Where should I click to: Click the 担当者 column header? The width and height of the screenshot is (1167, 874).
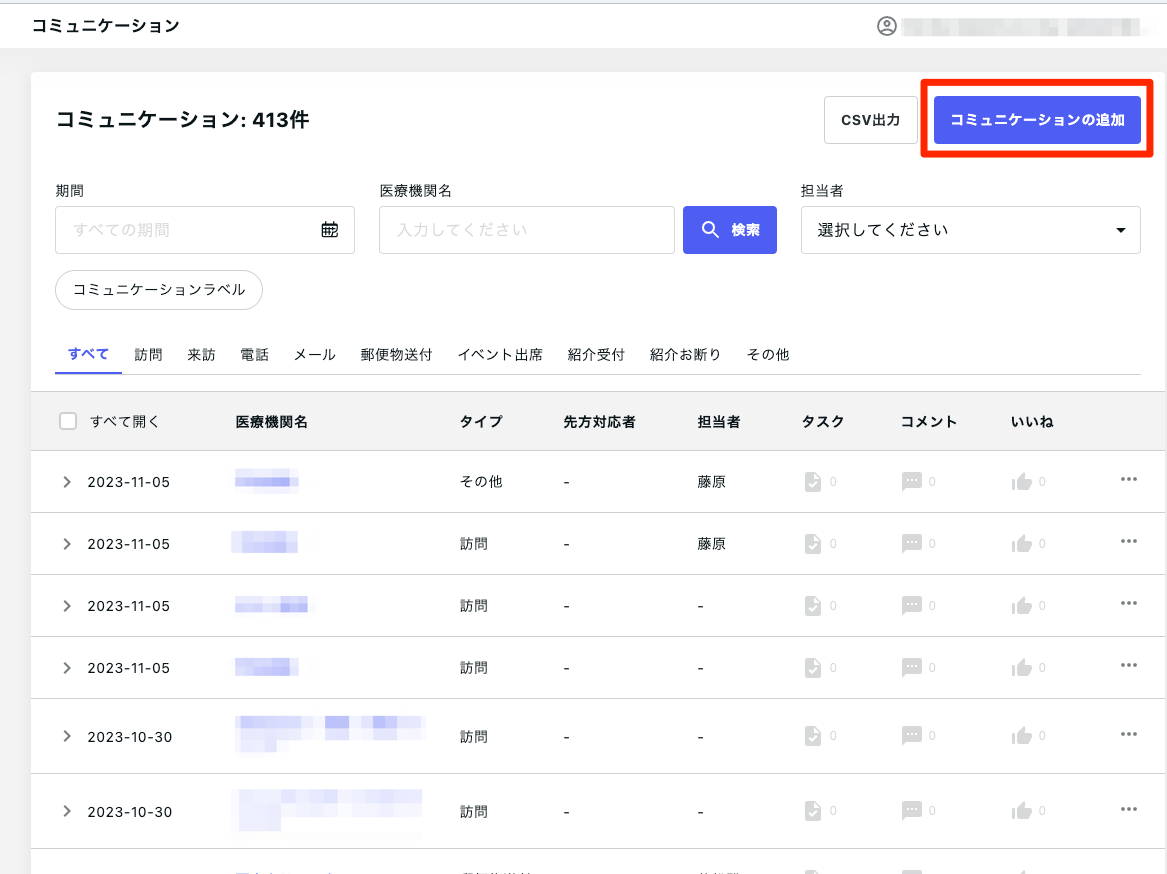click(x=719, y=422)
